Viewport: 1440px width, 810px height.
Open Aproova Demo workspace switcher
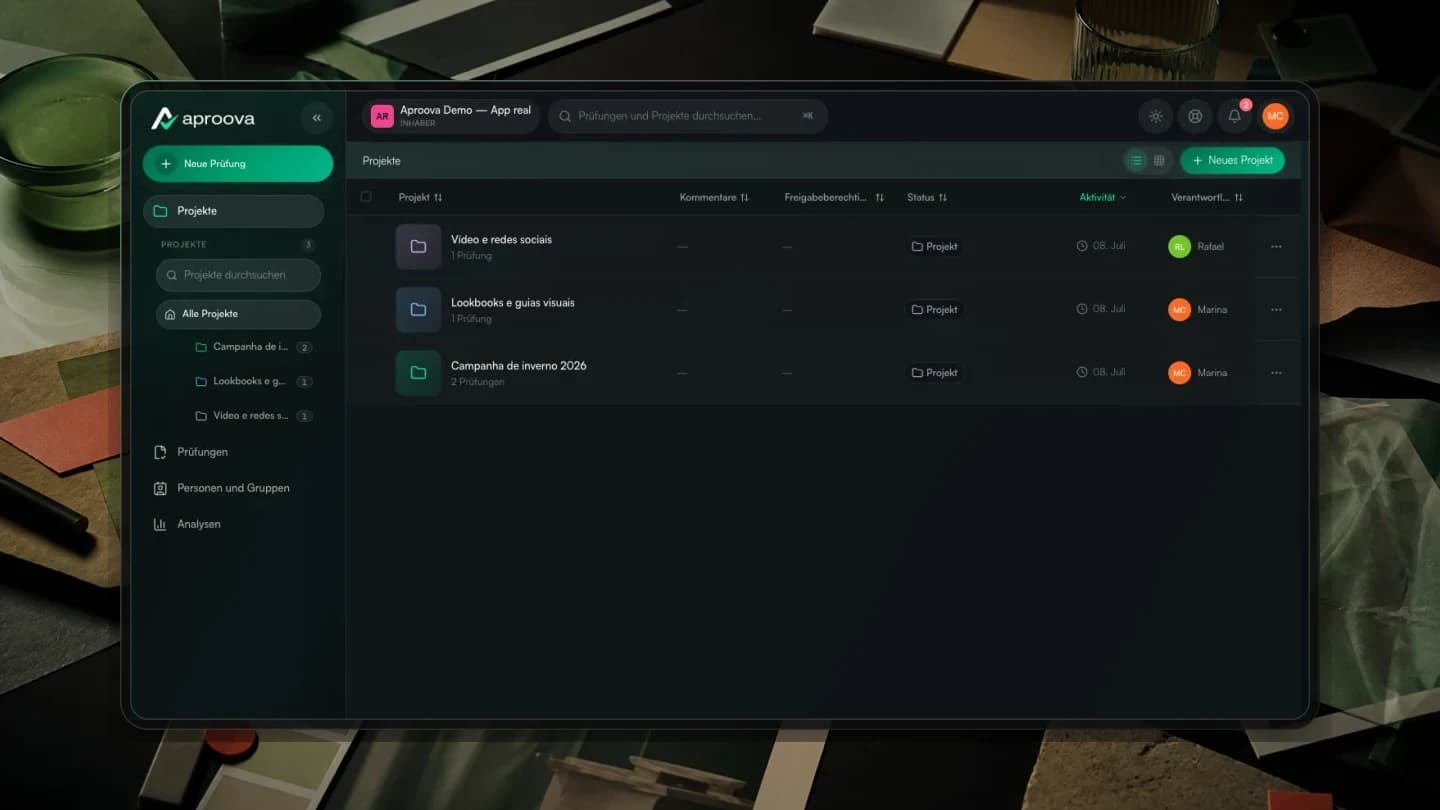pos(451,116)
